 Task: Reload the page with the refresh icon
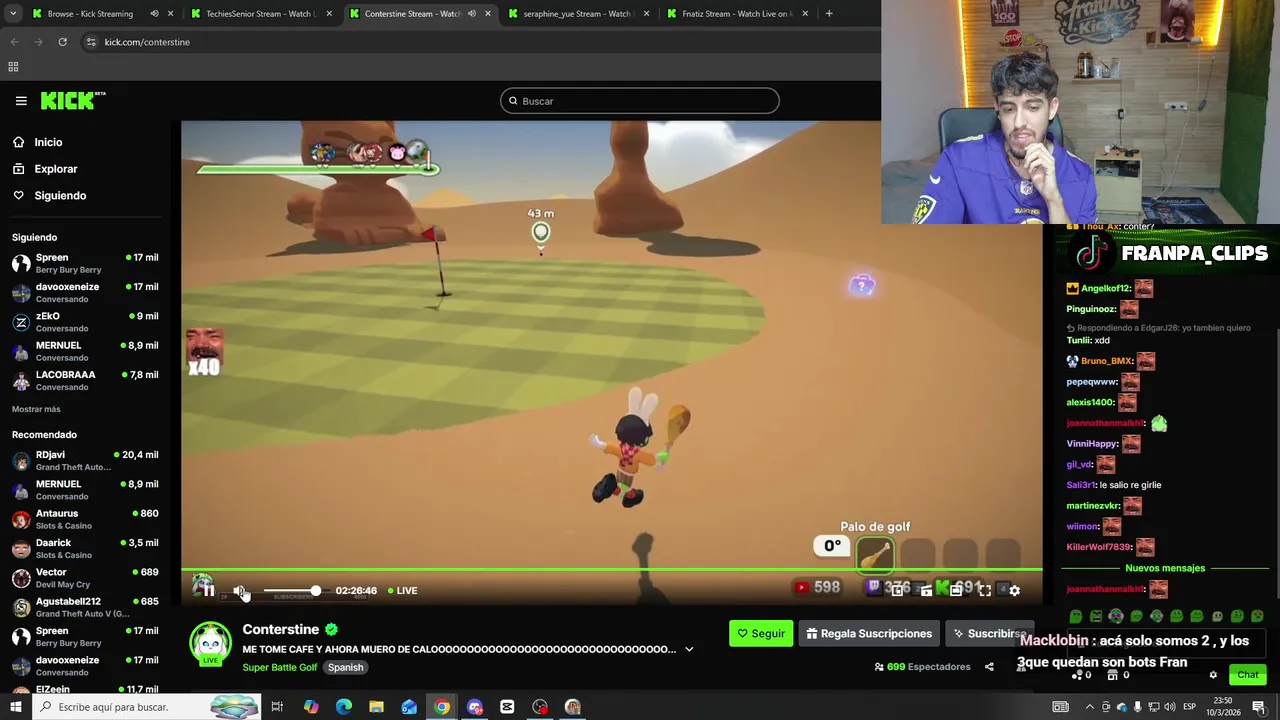(62, 42)
